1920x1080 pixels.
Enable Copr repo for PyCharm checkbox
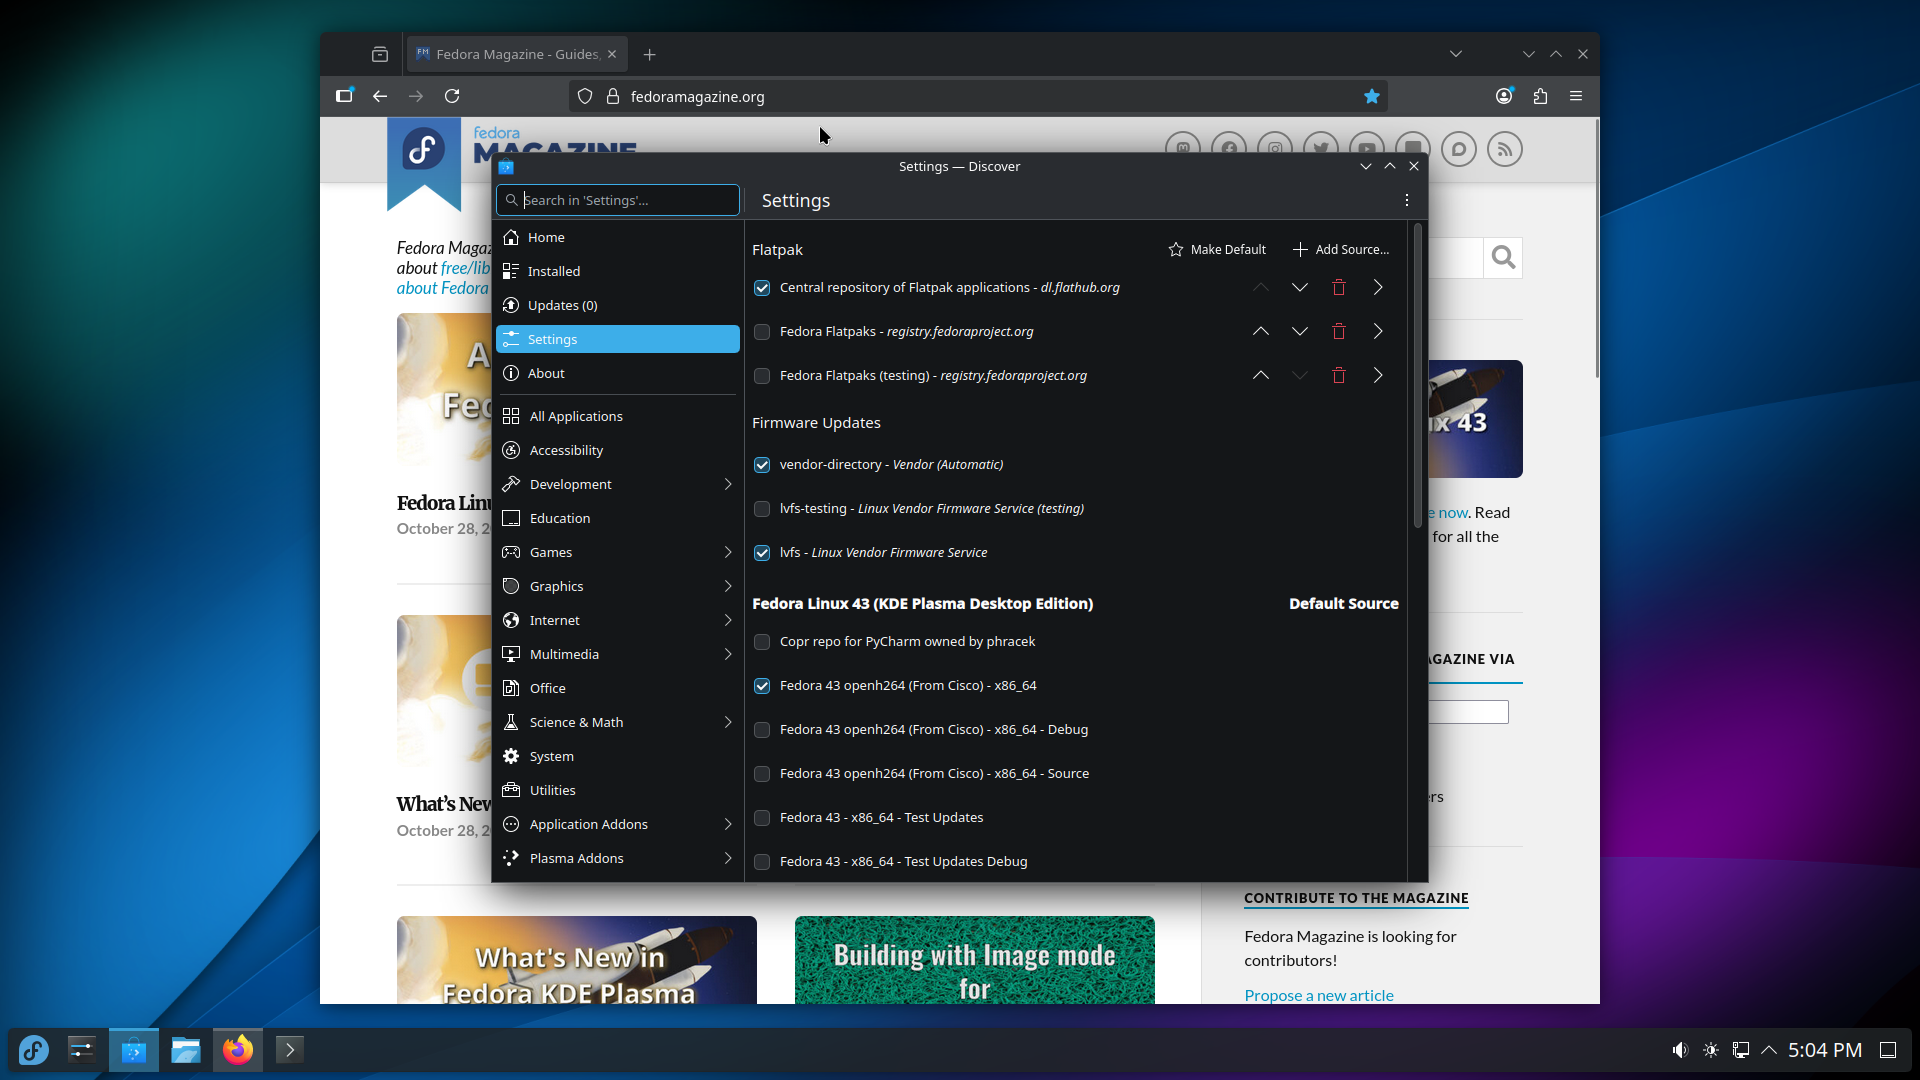[762, 642]
